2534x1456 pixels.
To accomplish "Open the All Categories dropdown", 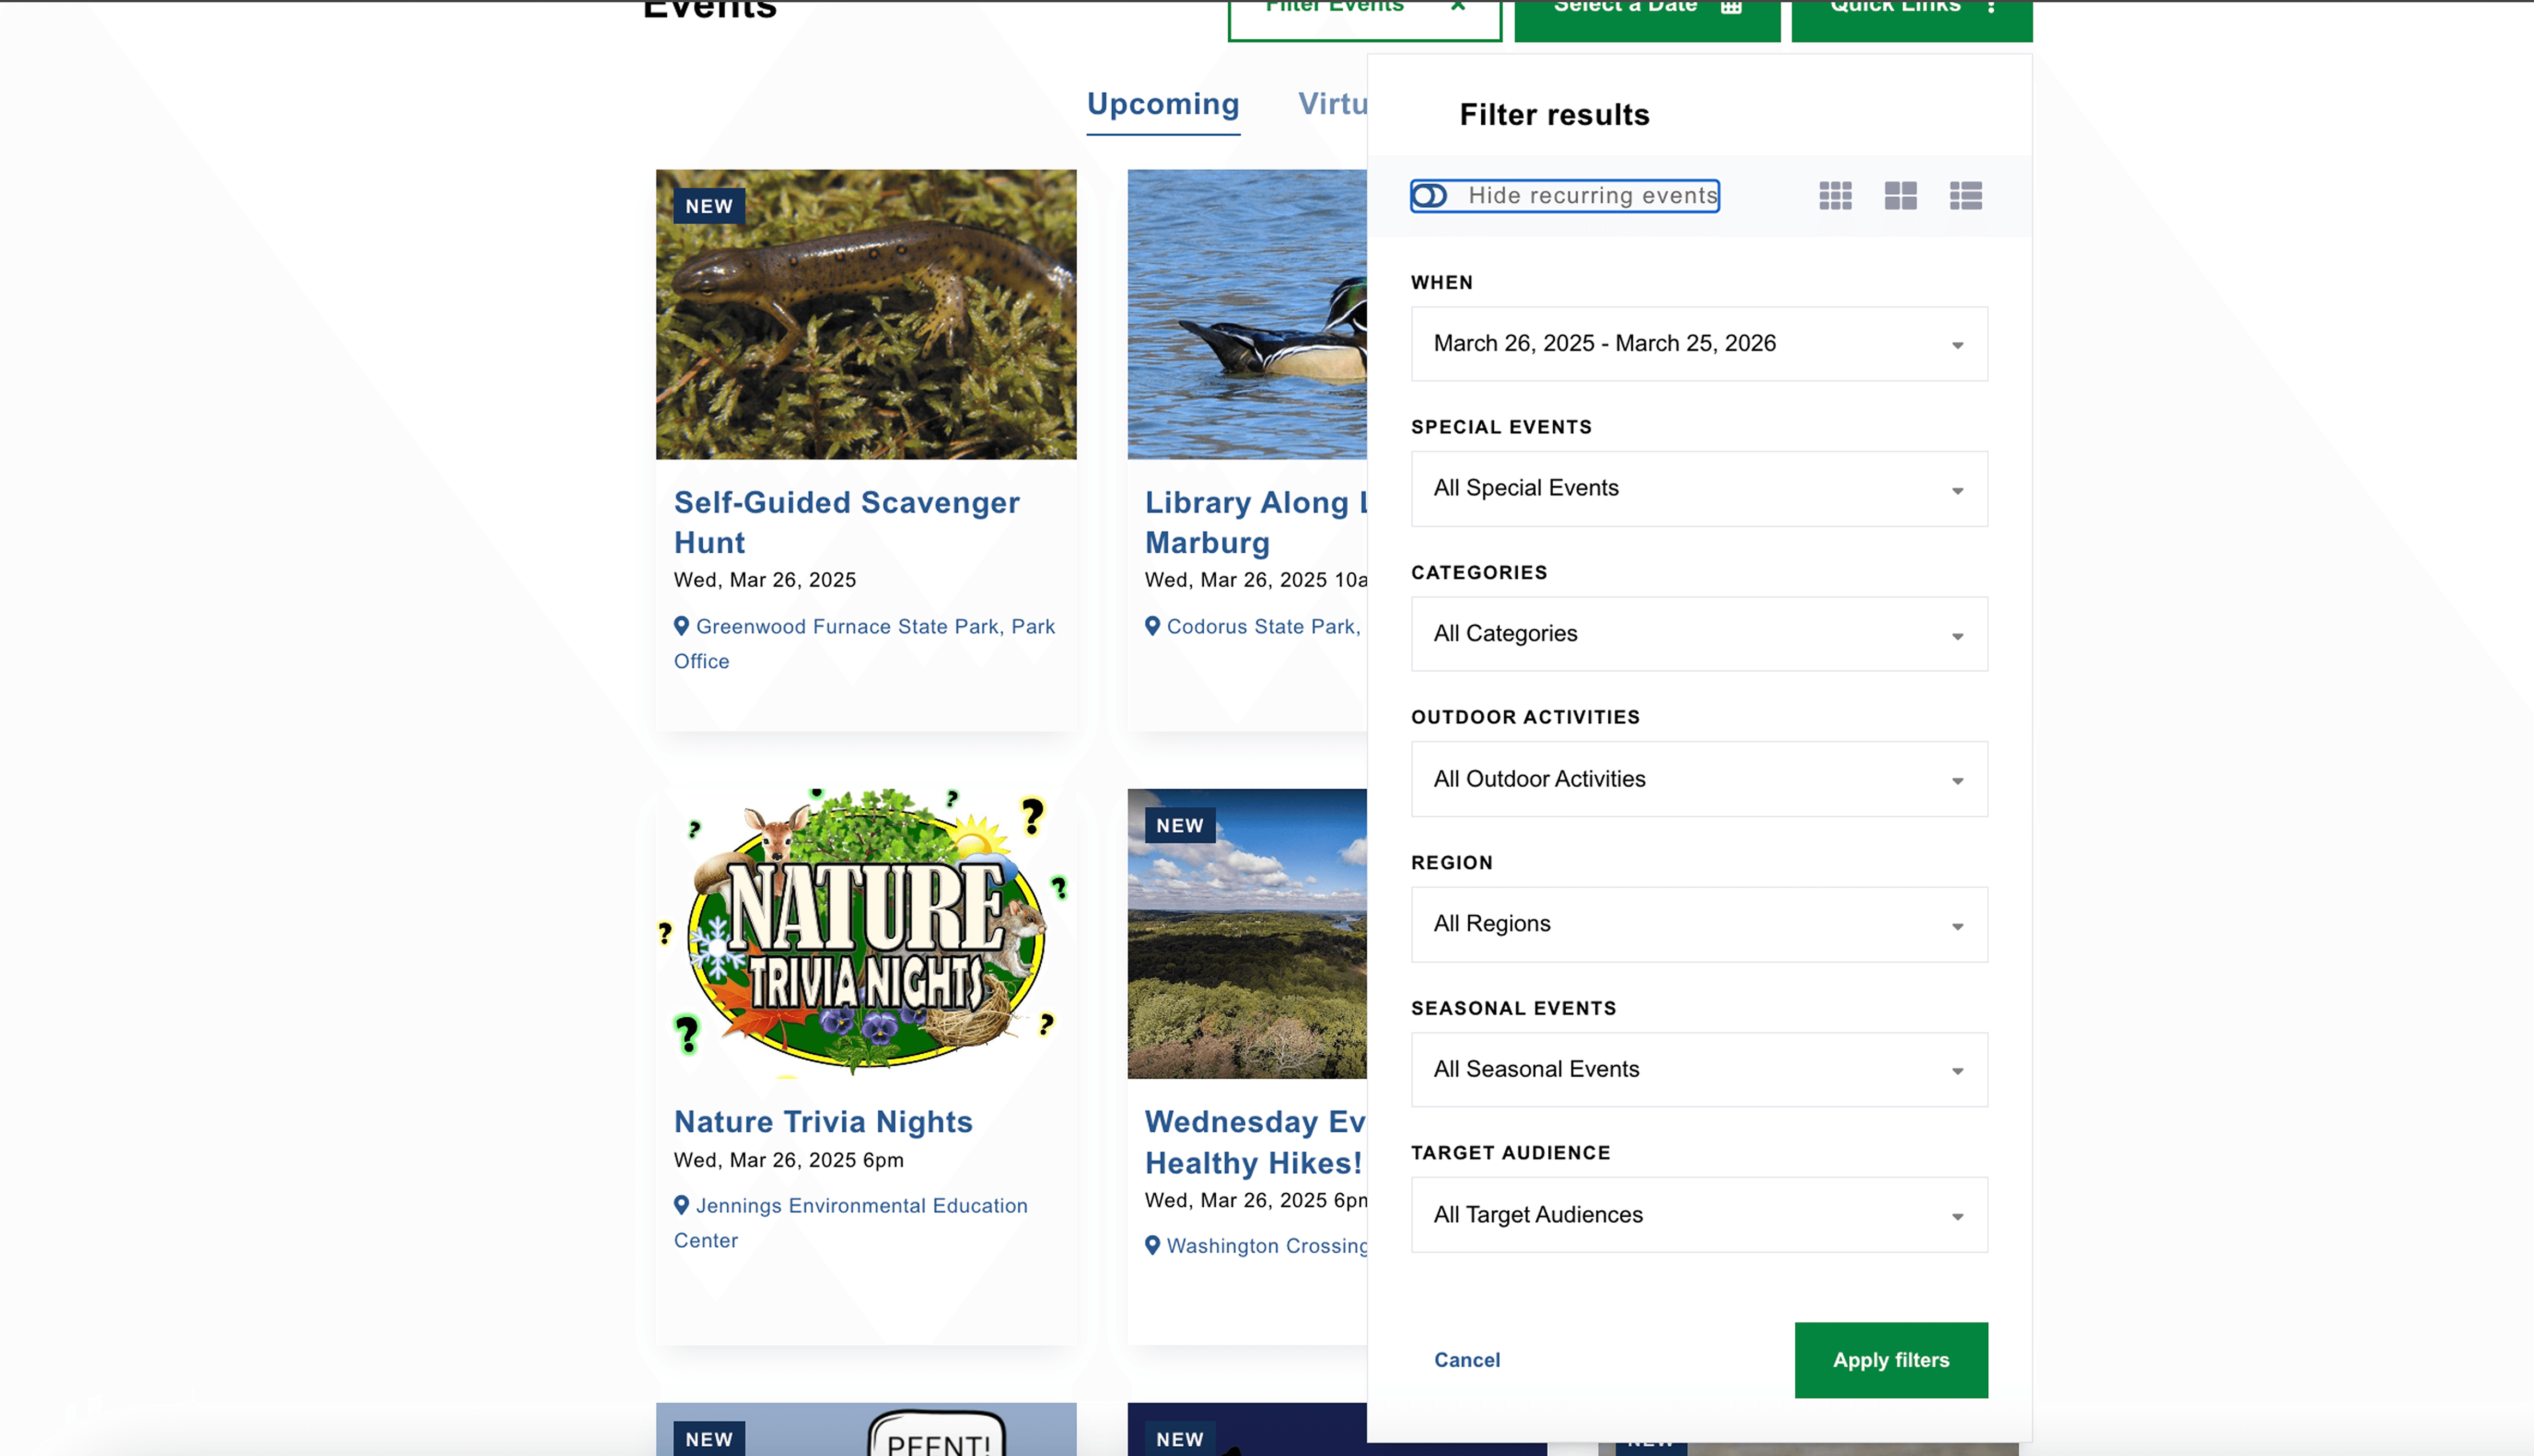I will pyautogui.click(x=1698, y=634).
